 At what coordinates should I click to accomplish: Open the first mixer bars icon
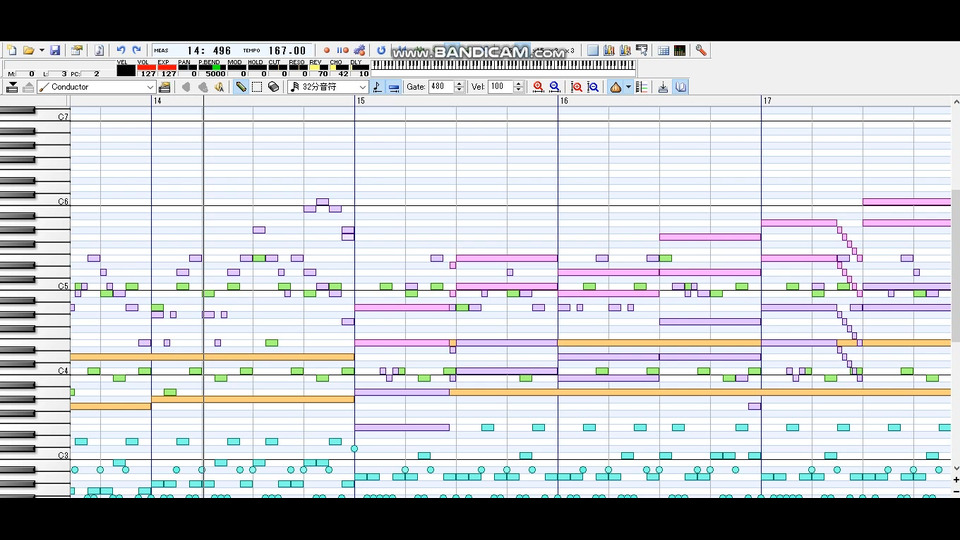(x=609, y=50)
